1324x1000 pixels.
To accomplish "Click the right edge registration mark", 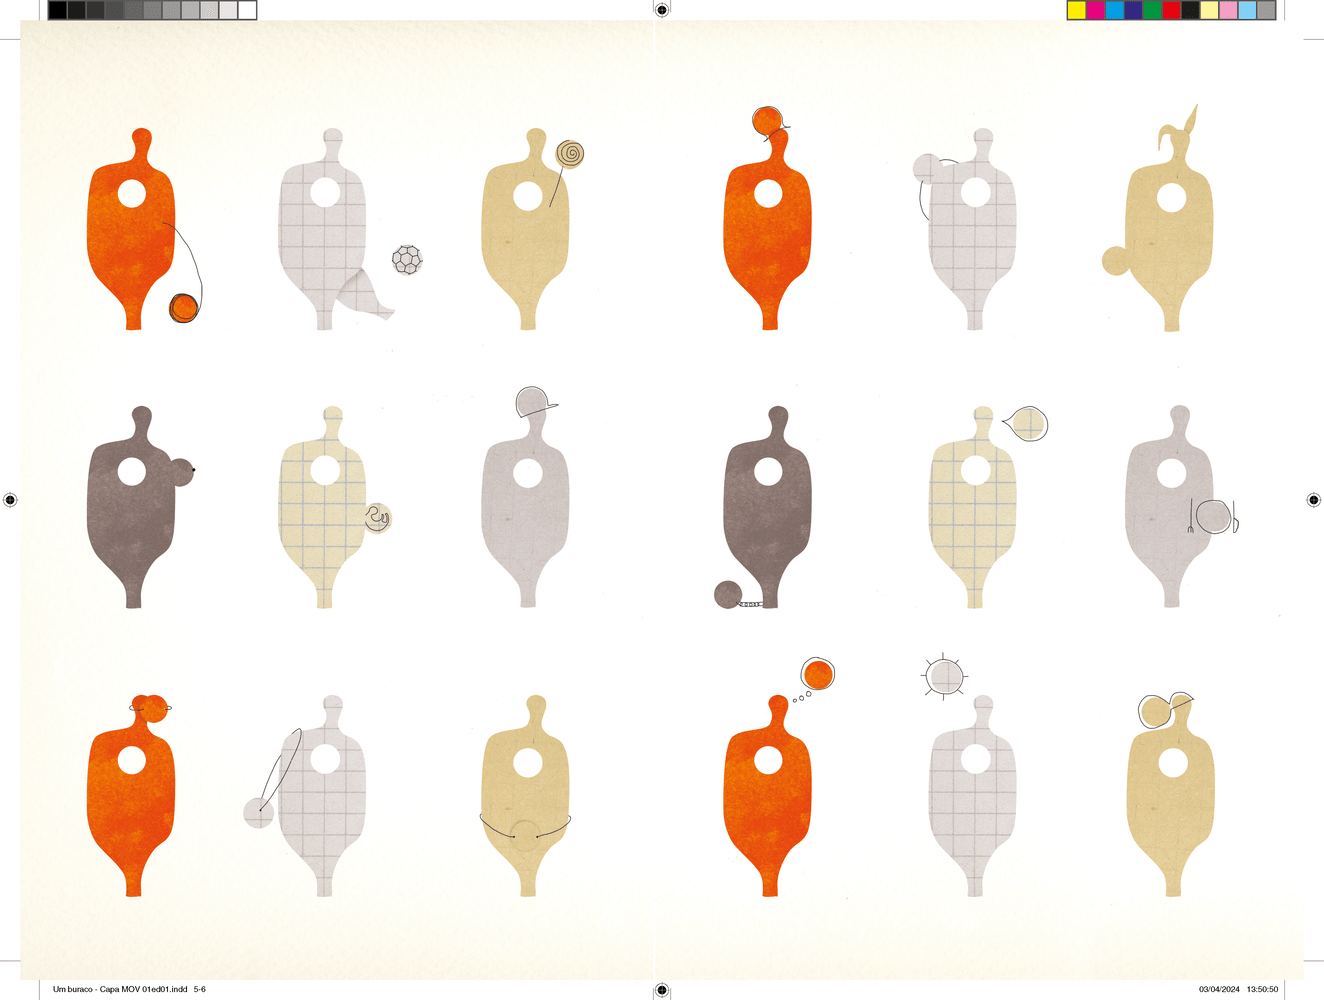I will click(1314, 499).
